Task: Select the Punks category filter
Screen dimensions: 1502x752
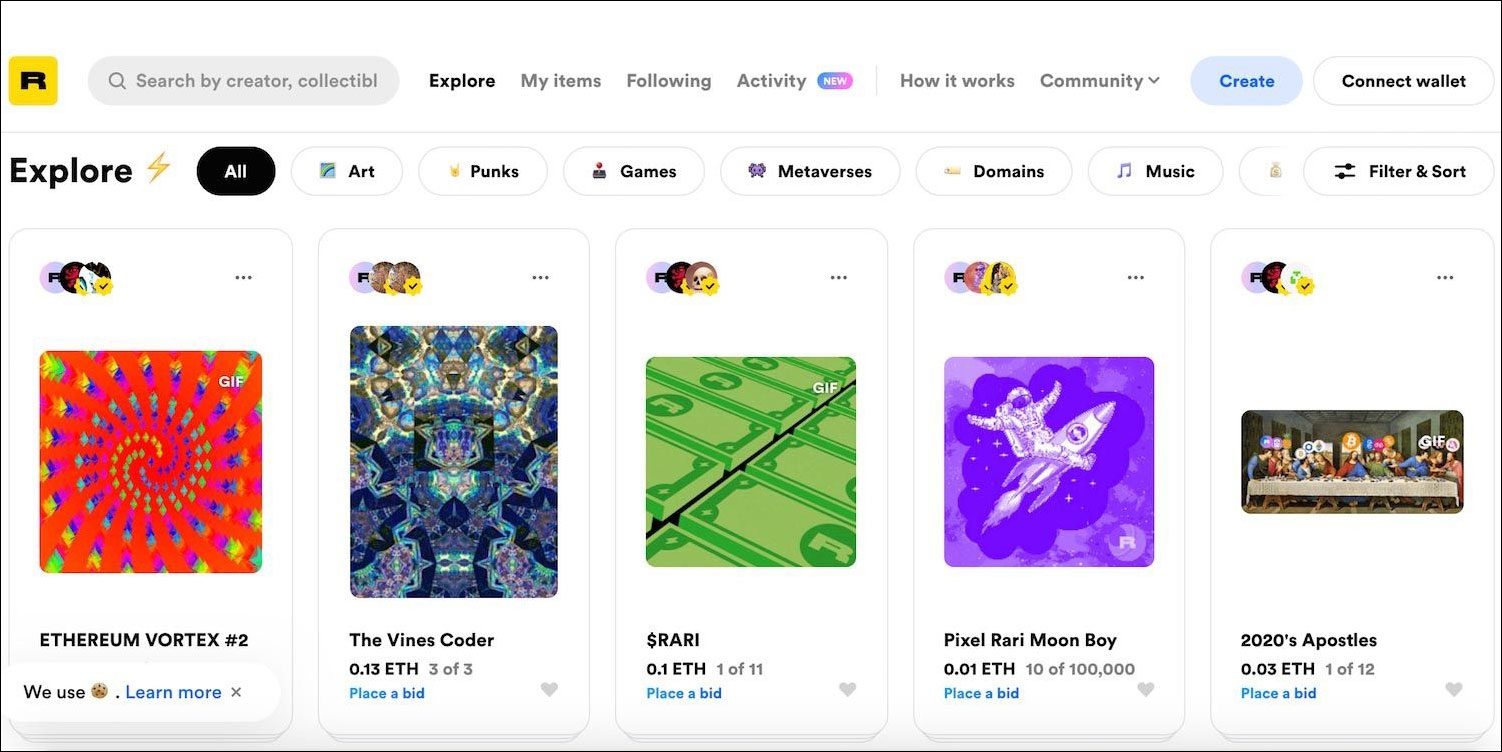Action: click(x=482, y=171)
